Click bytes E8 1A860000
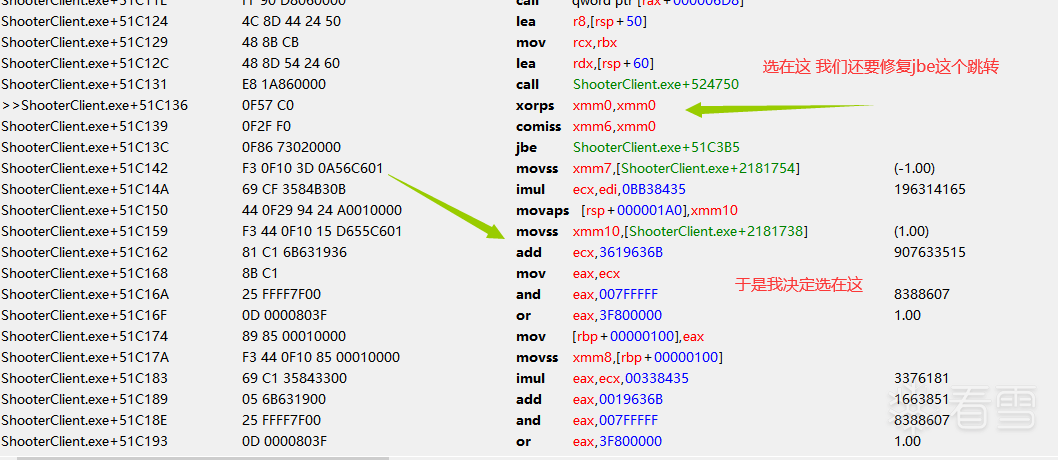Image resolution: width=1058 pixels, height=460 pixels. (x=283, y=84)
